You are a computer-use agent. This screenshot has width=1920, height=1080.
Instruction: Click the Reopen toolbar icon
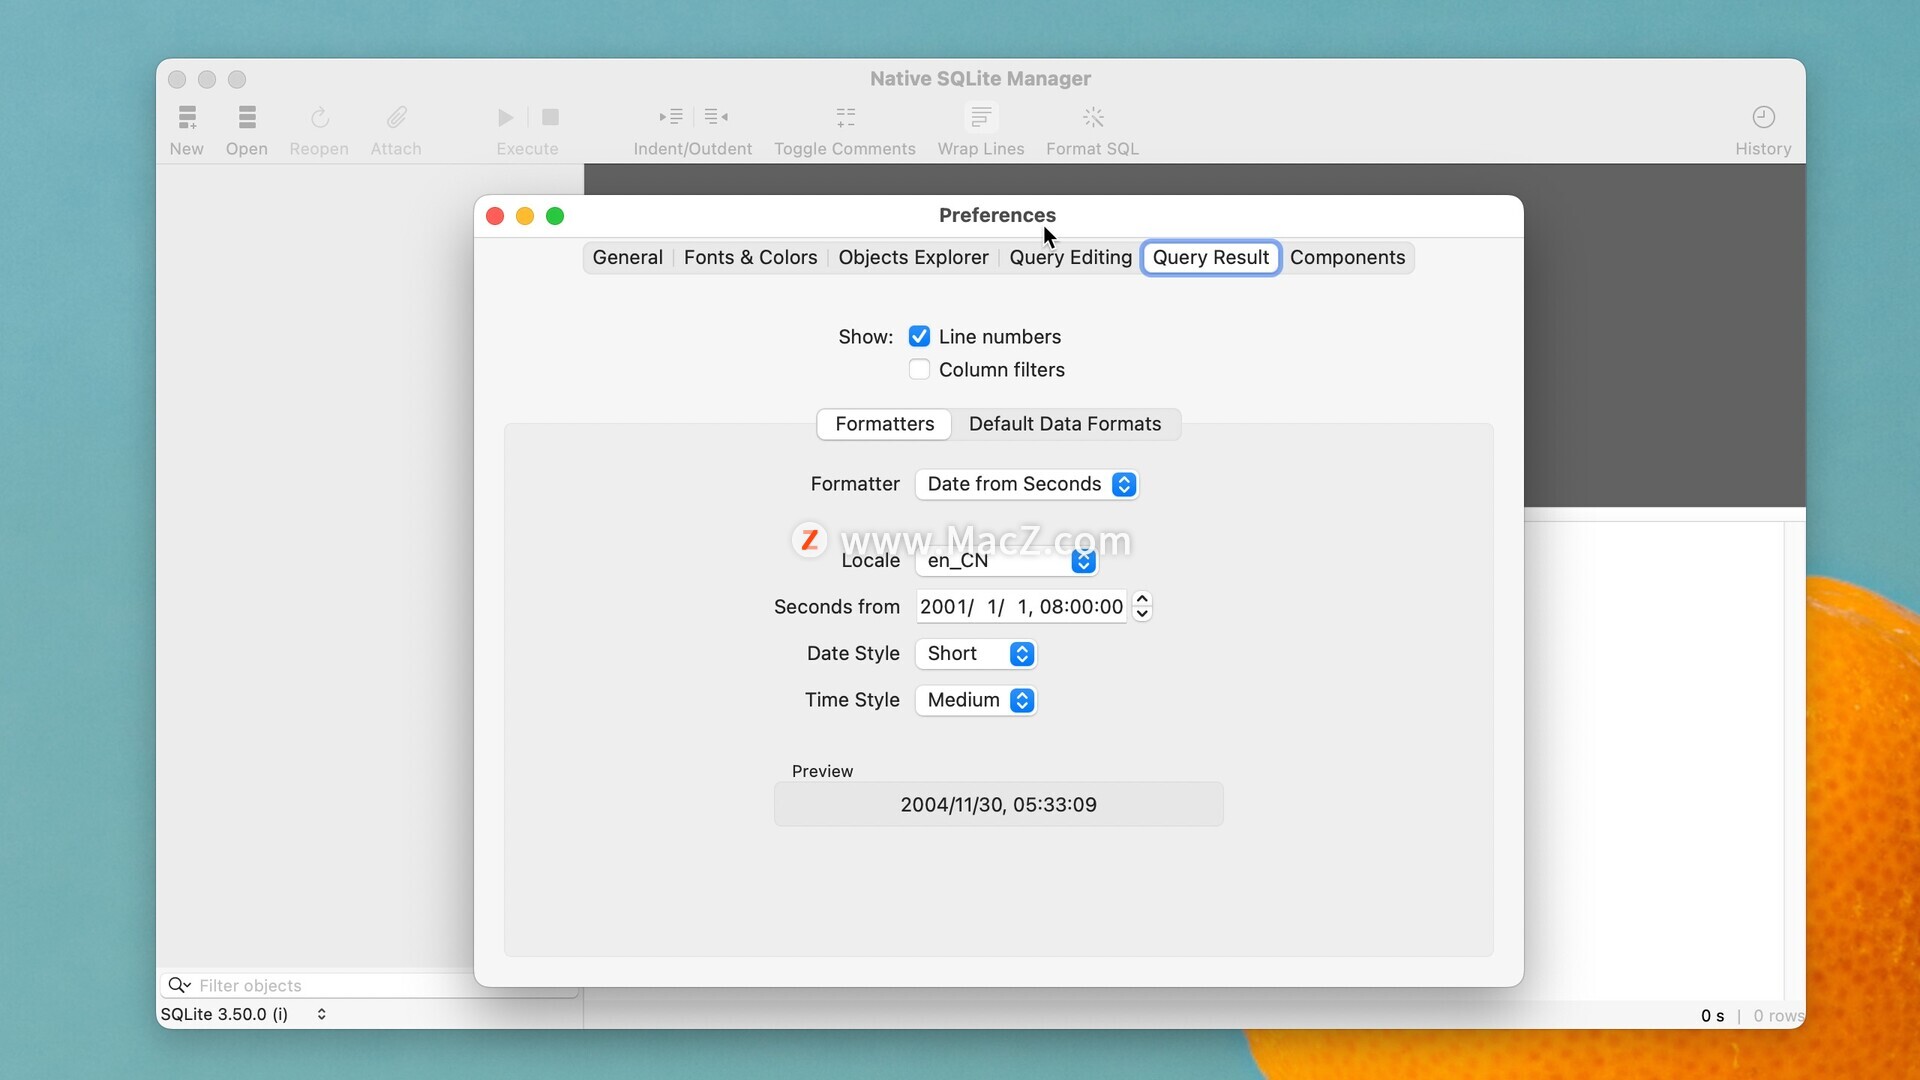click(x=319, y=118)
